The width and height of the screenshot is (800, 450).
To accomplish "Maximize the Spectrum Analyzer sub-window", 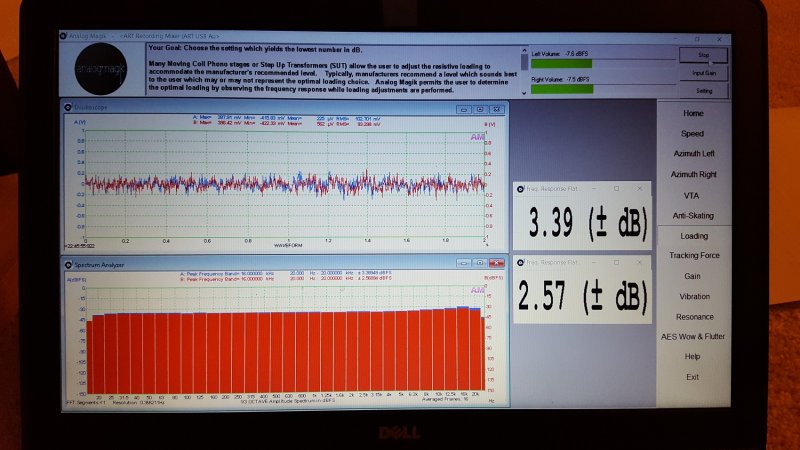I will click(480, 263).
